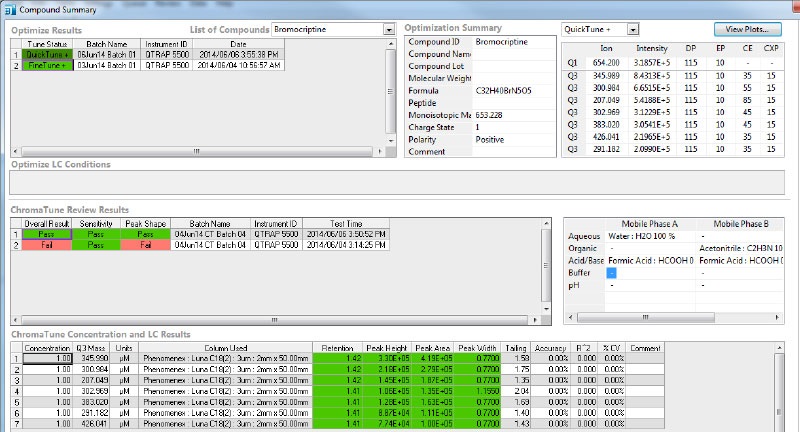Click the Optimize Results scrollbar up arrow
The width and height of the screenshot is (800, 432).
(x=390, y=45)
